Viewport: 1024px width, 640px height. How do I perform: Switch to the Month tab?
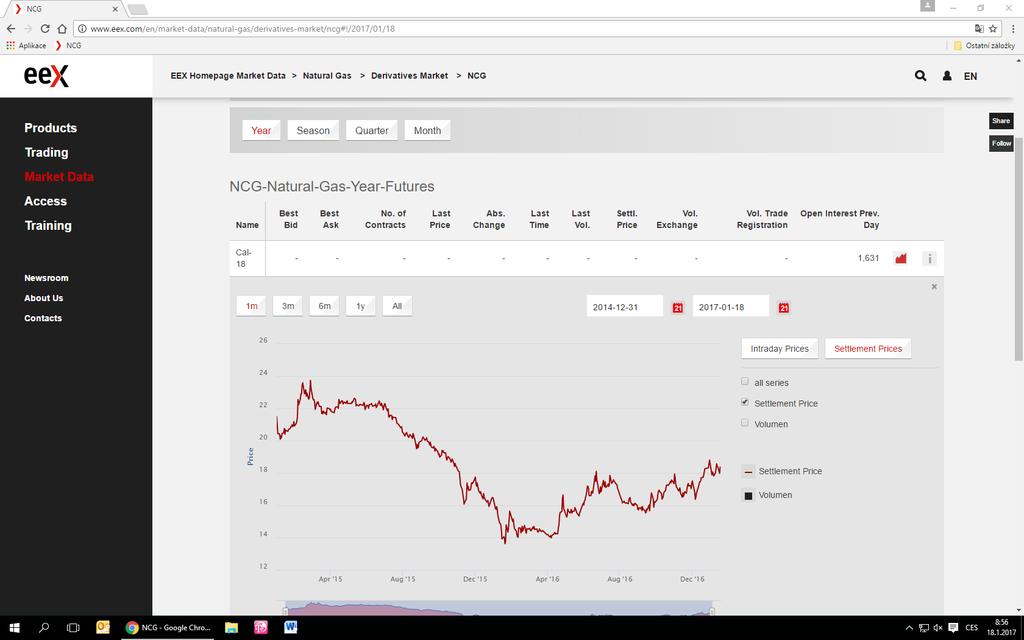(x=427, y=131)
